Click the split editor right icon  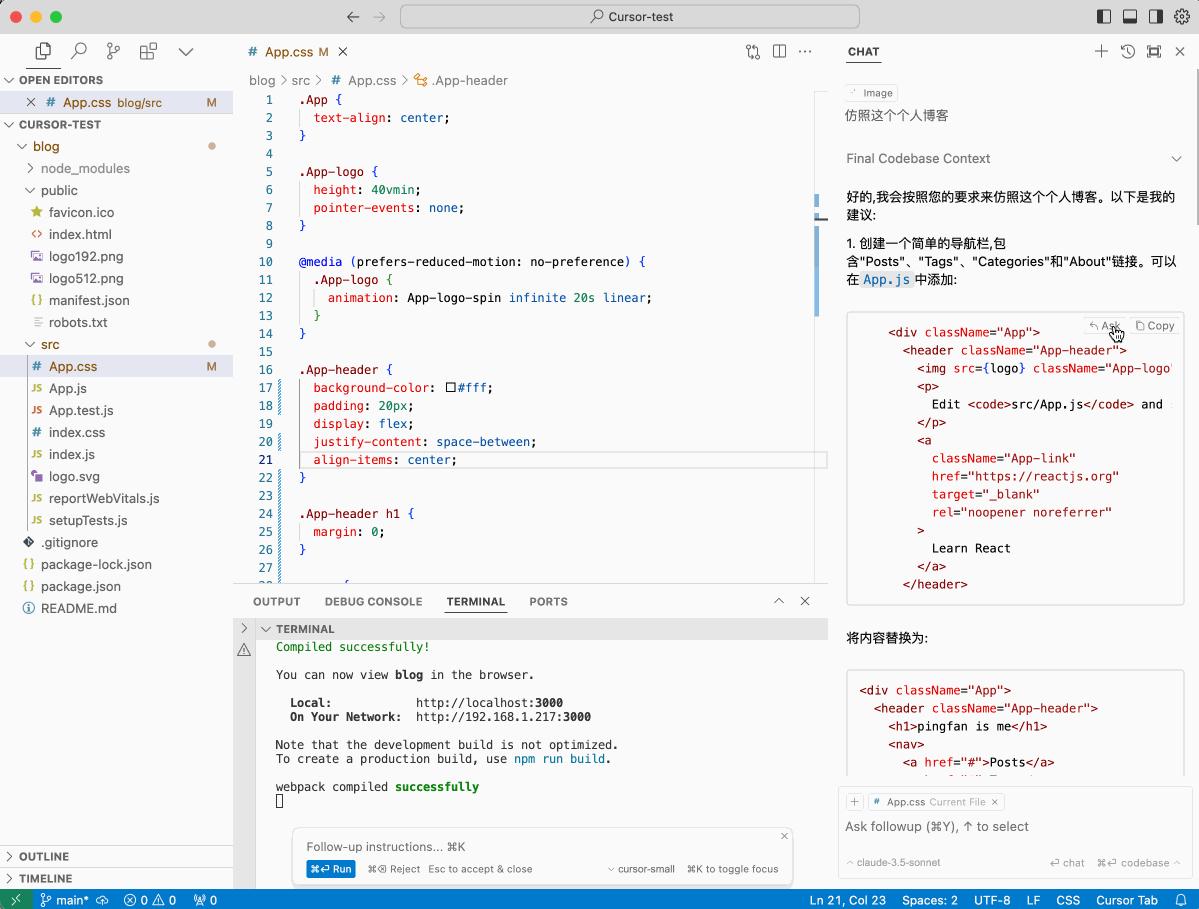779,51
